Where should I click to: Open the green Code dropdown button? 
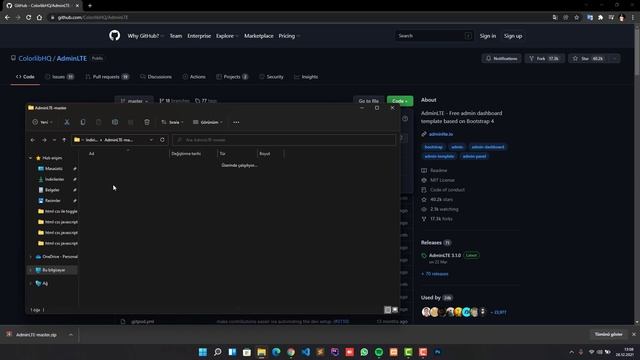pyautogui.click(x=400, y=101)
